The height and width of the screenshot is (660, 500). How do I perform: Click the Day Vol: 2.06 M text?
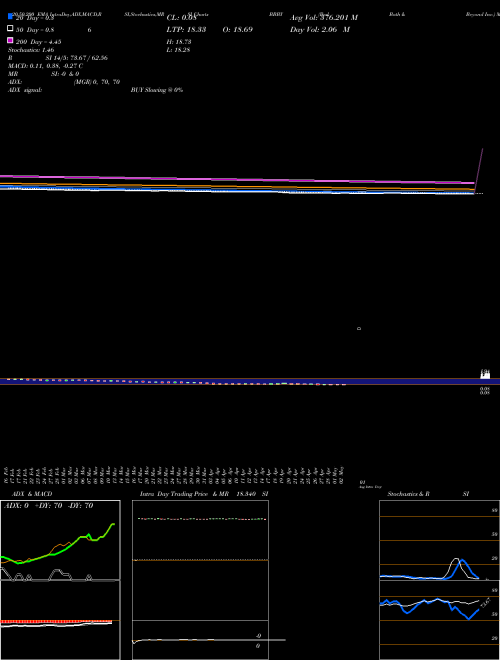320,29
